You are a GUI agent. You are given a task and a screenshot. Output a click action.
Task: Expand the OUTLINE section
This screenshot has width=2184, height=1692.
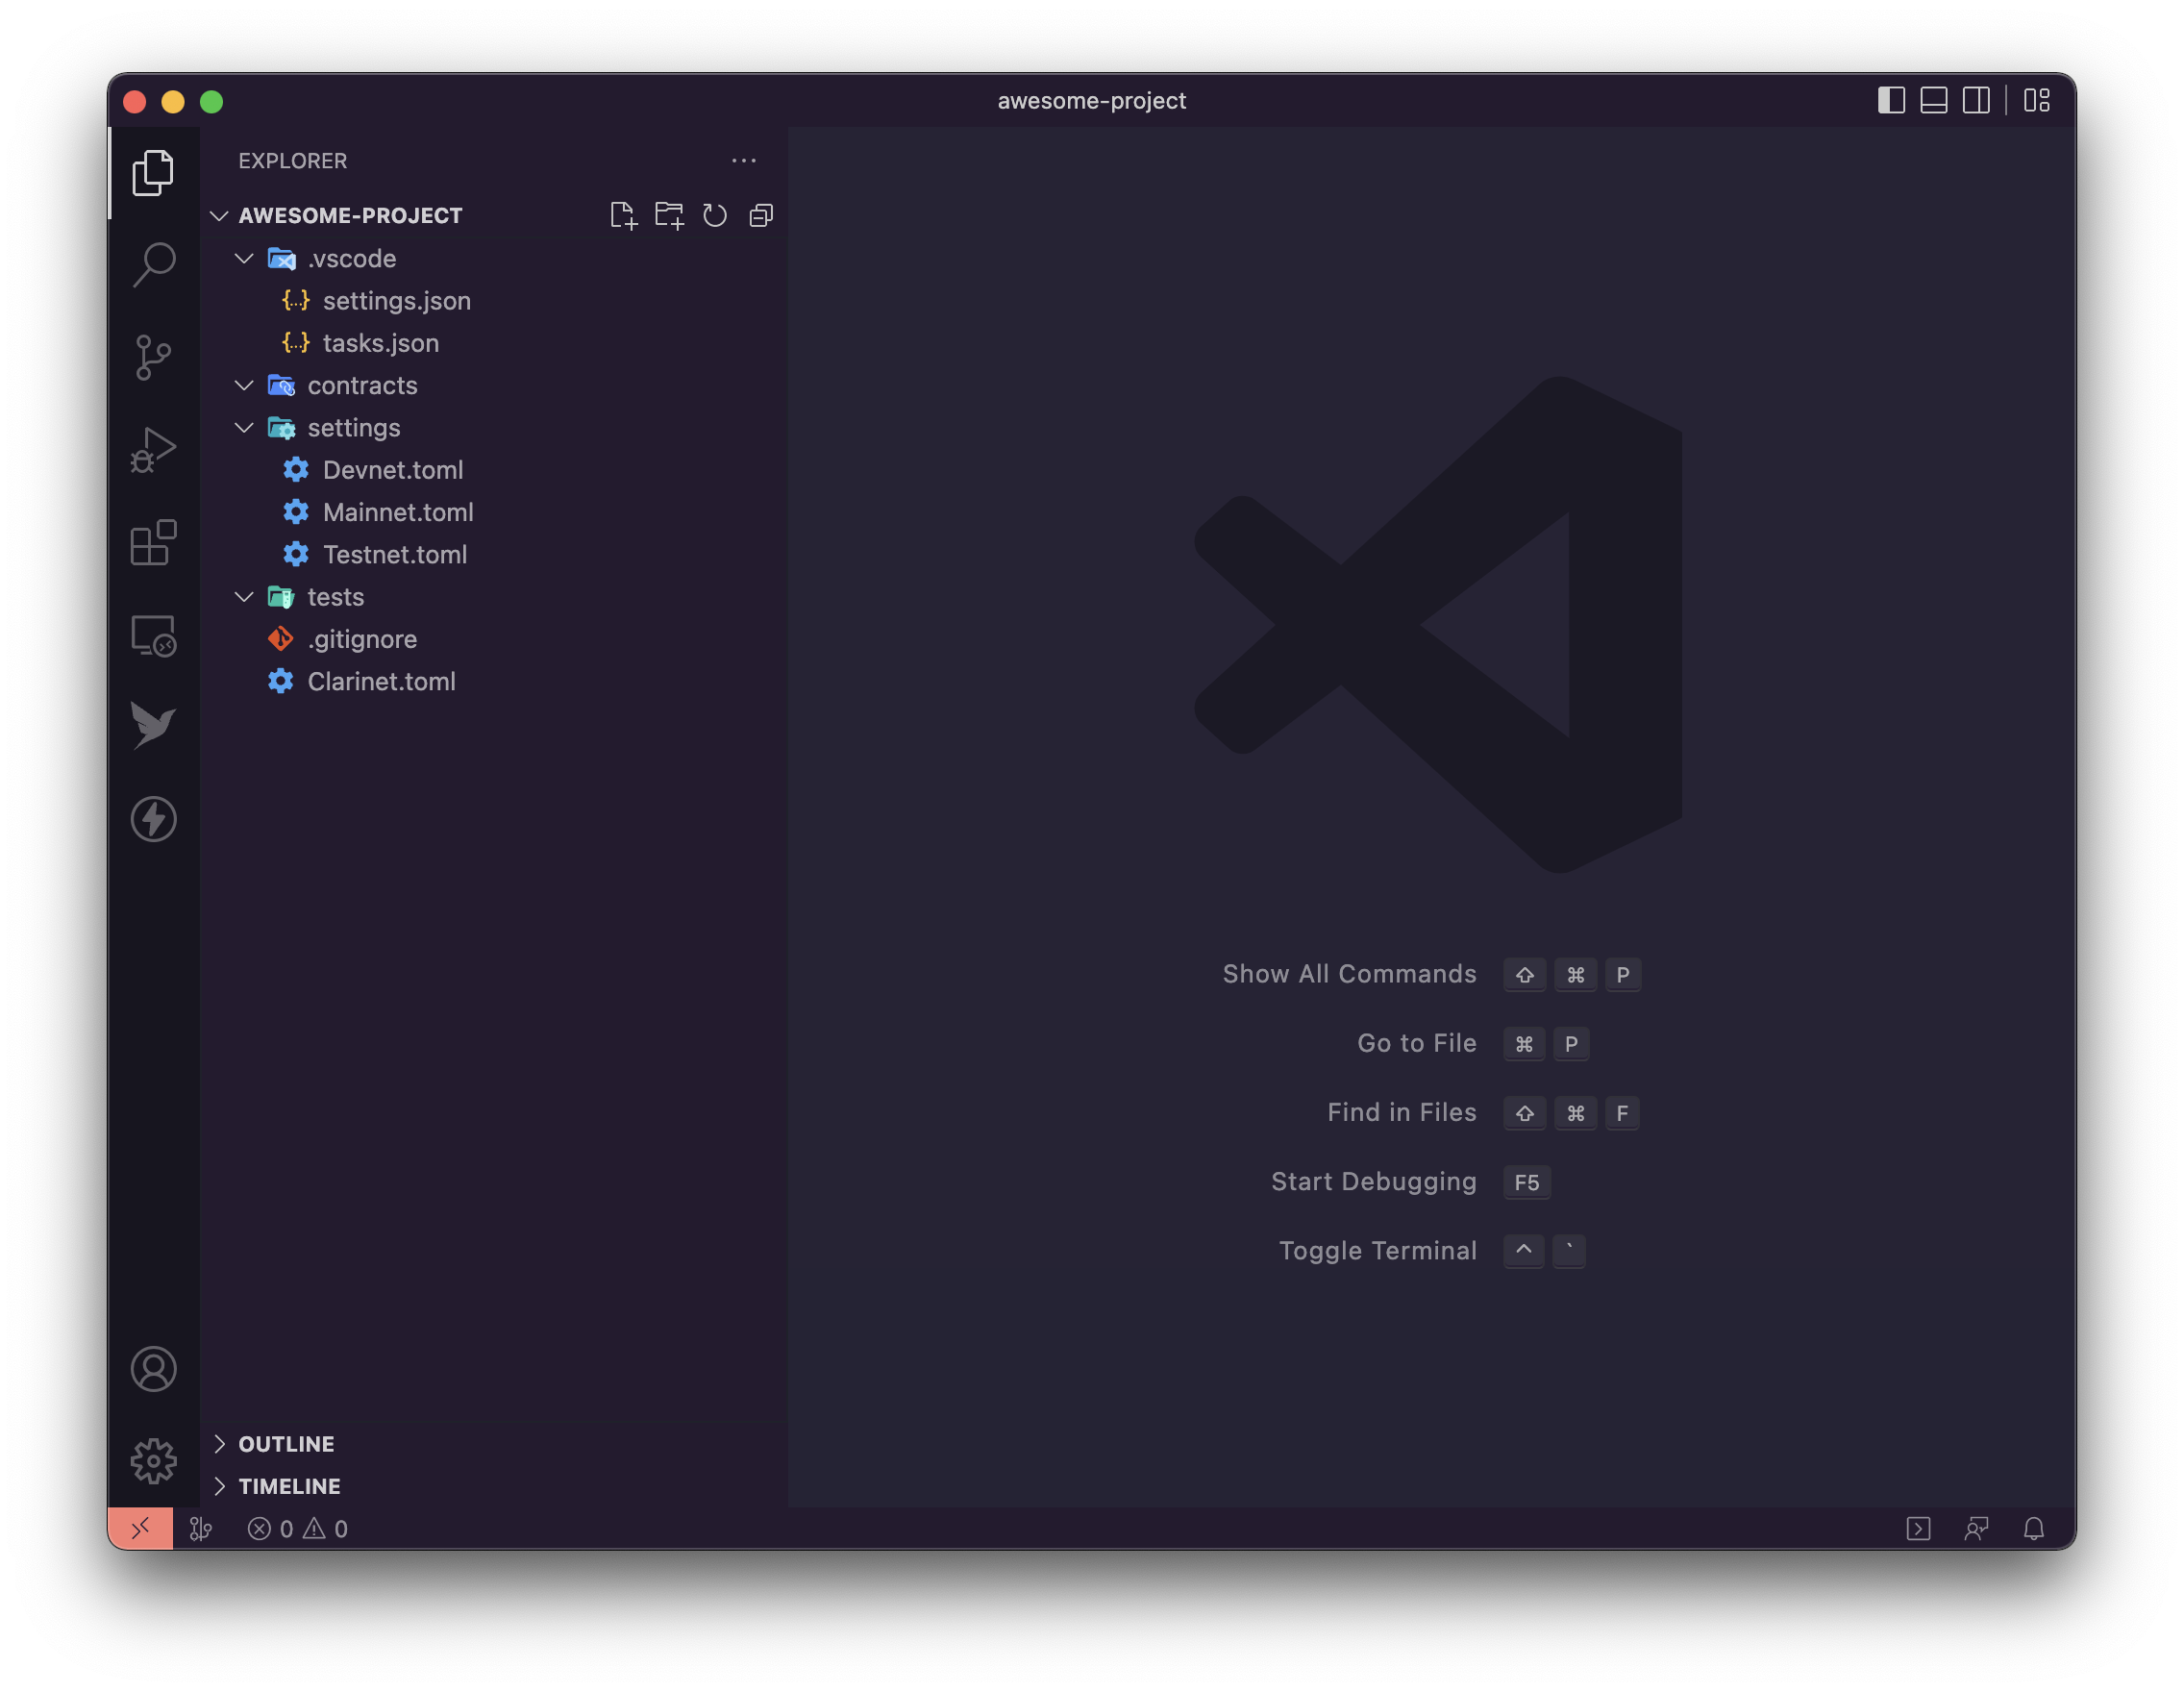tap(286, 1444)
